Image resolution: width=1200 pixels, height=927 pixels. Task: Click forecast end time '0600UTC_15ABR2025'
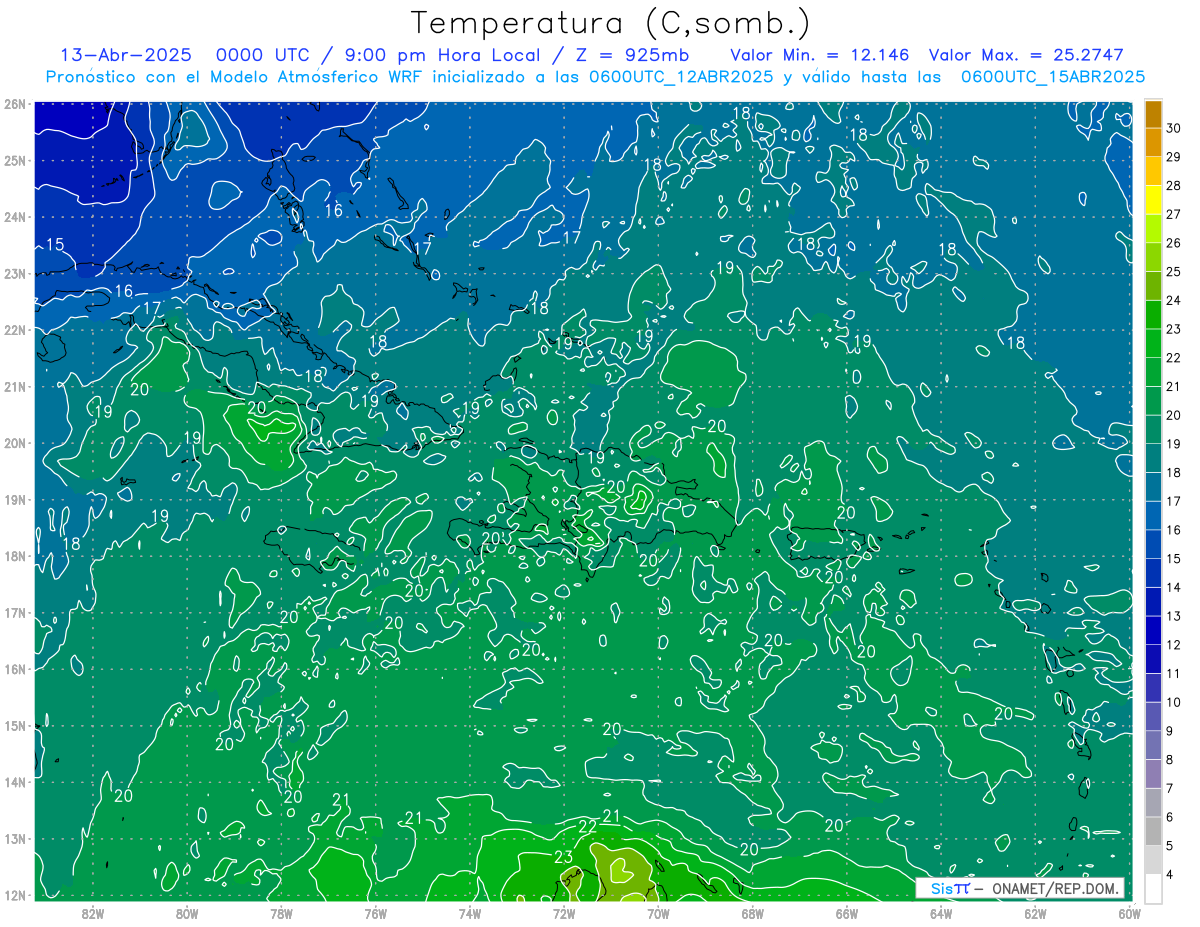pyautogui.click(x=1053, y=76)
